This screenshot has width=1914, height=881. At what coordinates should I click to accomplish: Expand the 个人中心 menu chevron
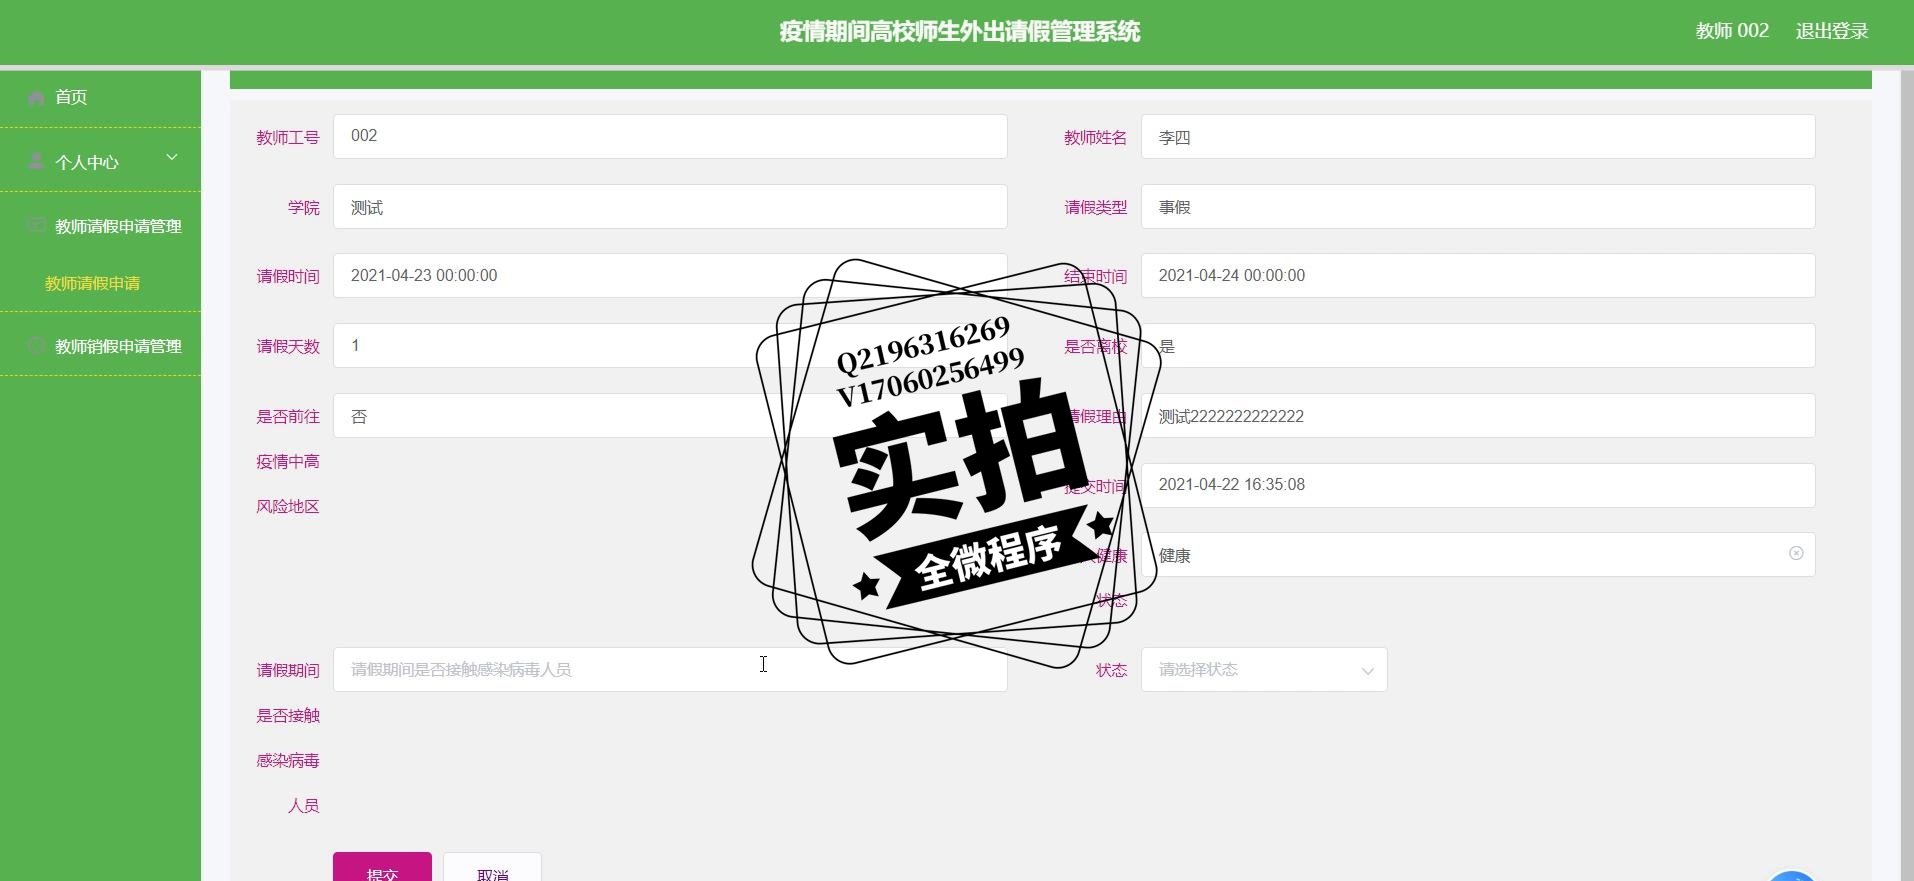point(172,157)
